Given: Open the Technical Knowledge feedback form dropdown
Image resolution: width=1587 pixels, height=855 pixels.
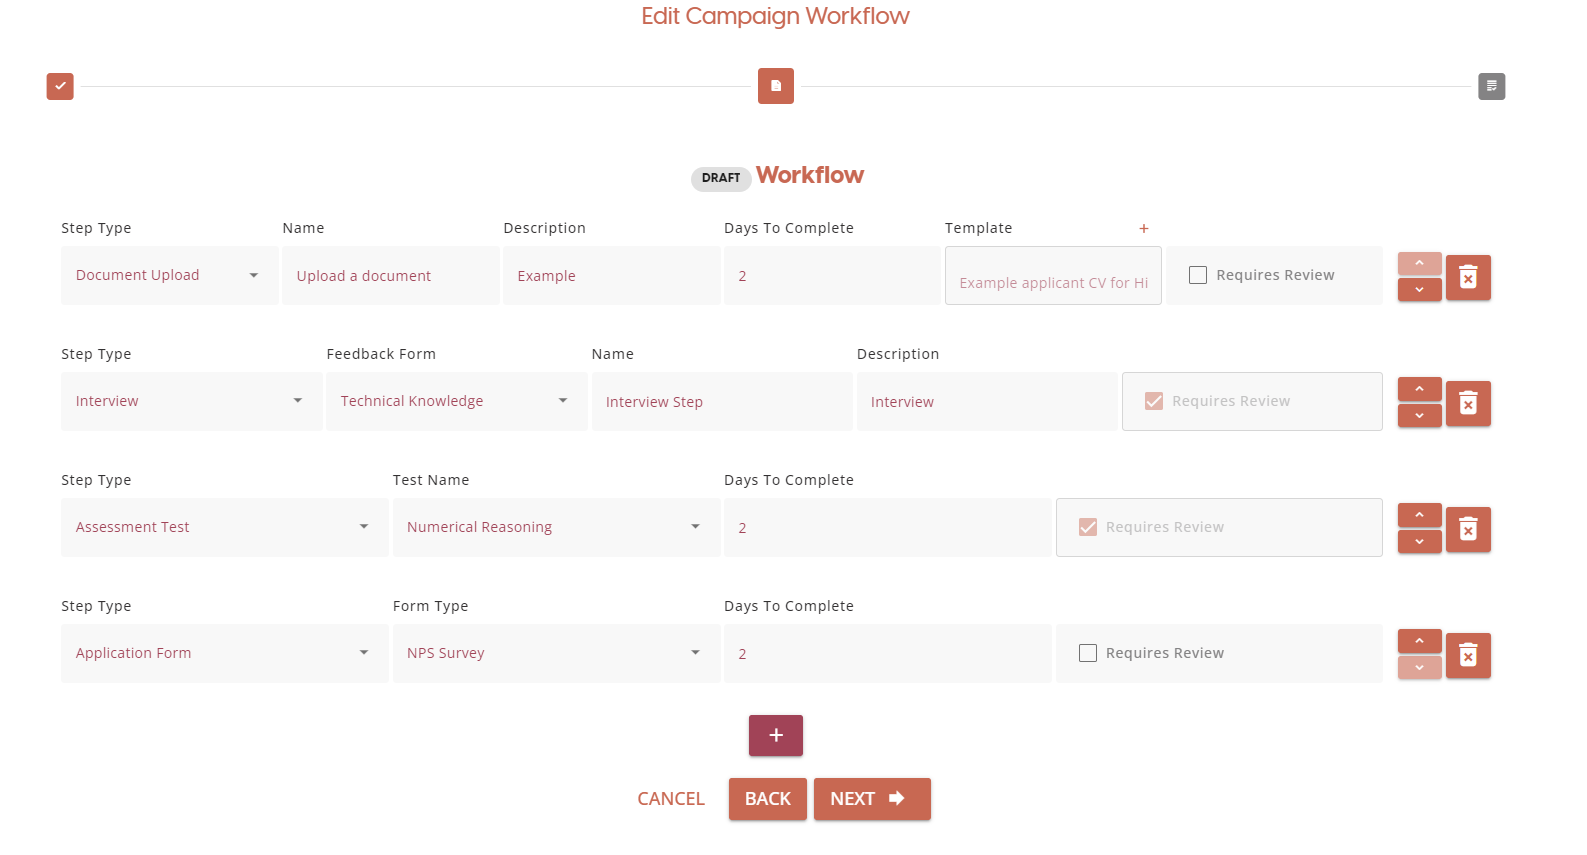Looking at the screenshot, I should click(456, 401).
